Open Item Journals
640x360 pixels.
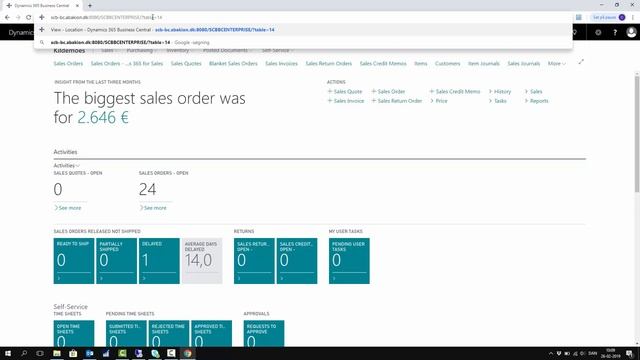pos(484,64)
